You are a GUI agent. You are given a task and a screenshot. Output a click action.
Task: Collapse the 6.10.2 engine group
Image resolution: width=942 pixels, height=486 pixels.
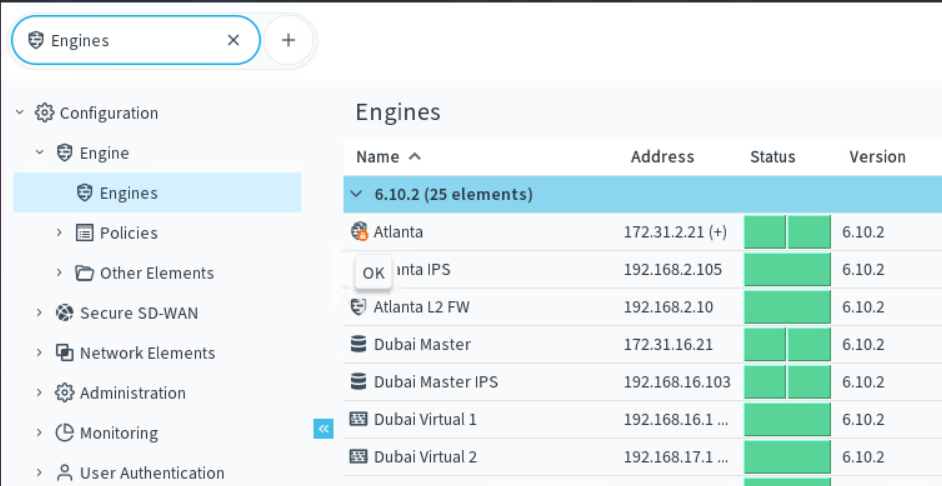357,194
